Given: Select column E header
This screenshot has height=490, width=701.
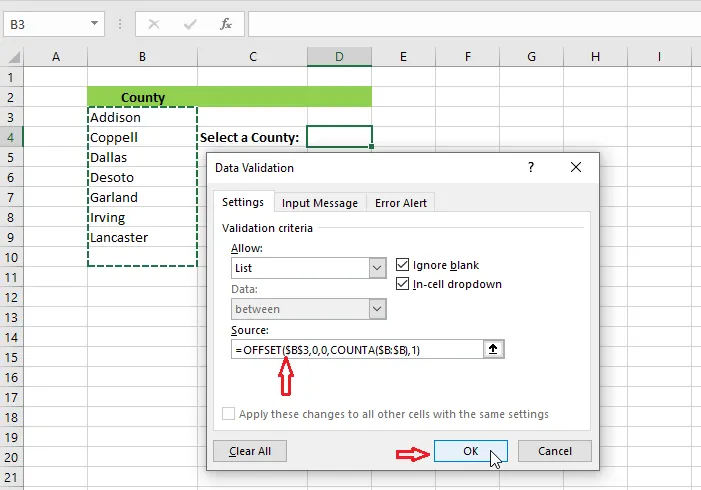Looking at the screenshot, I should click(403, 57).
